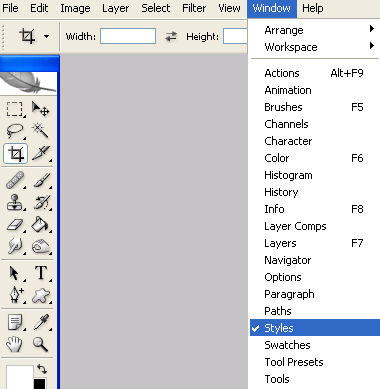Viewport: 380px width, 389px height.
Task: Show the Swatches palette
Action: (x=315, y=345)
